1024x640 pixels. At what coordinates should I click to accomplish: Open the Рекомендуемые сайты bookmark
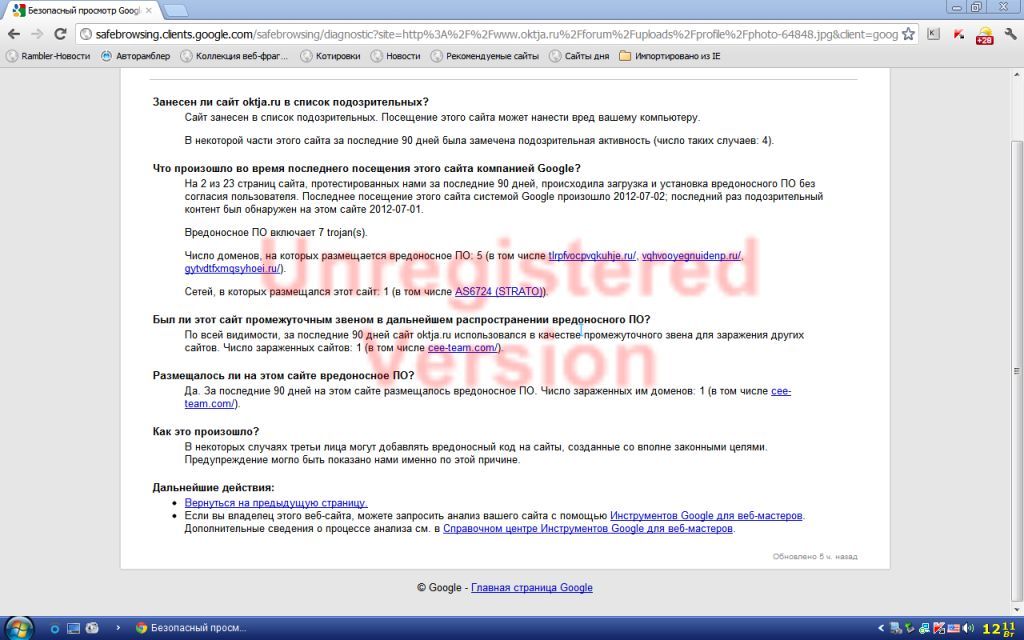coord(485,56)
